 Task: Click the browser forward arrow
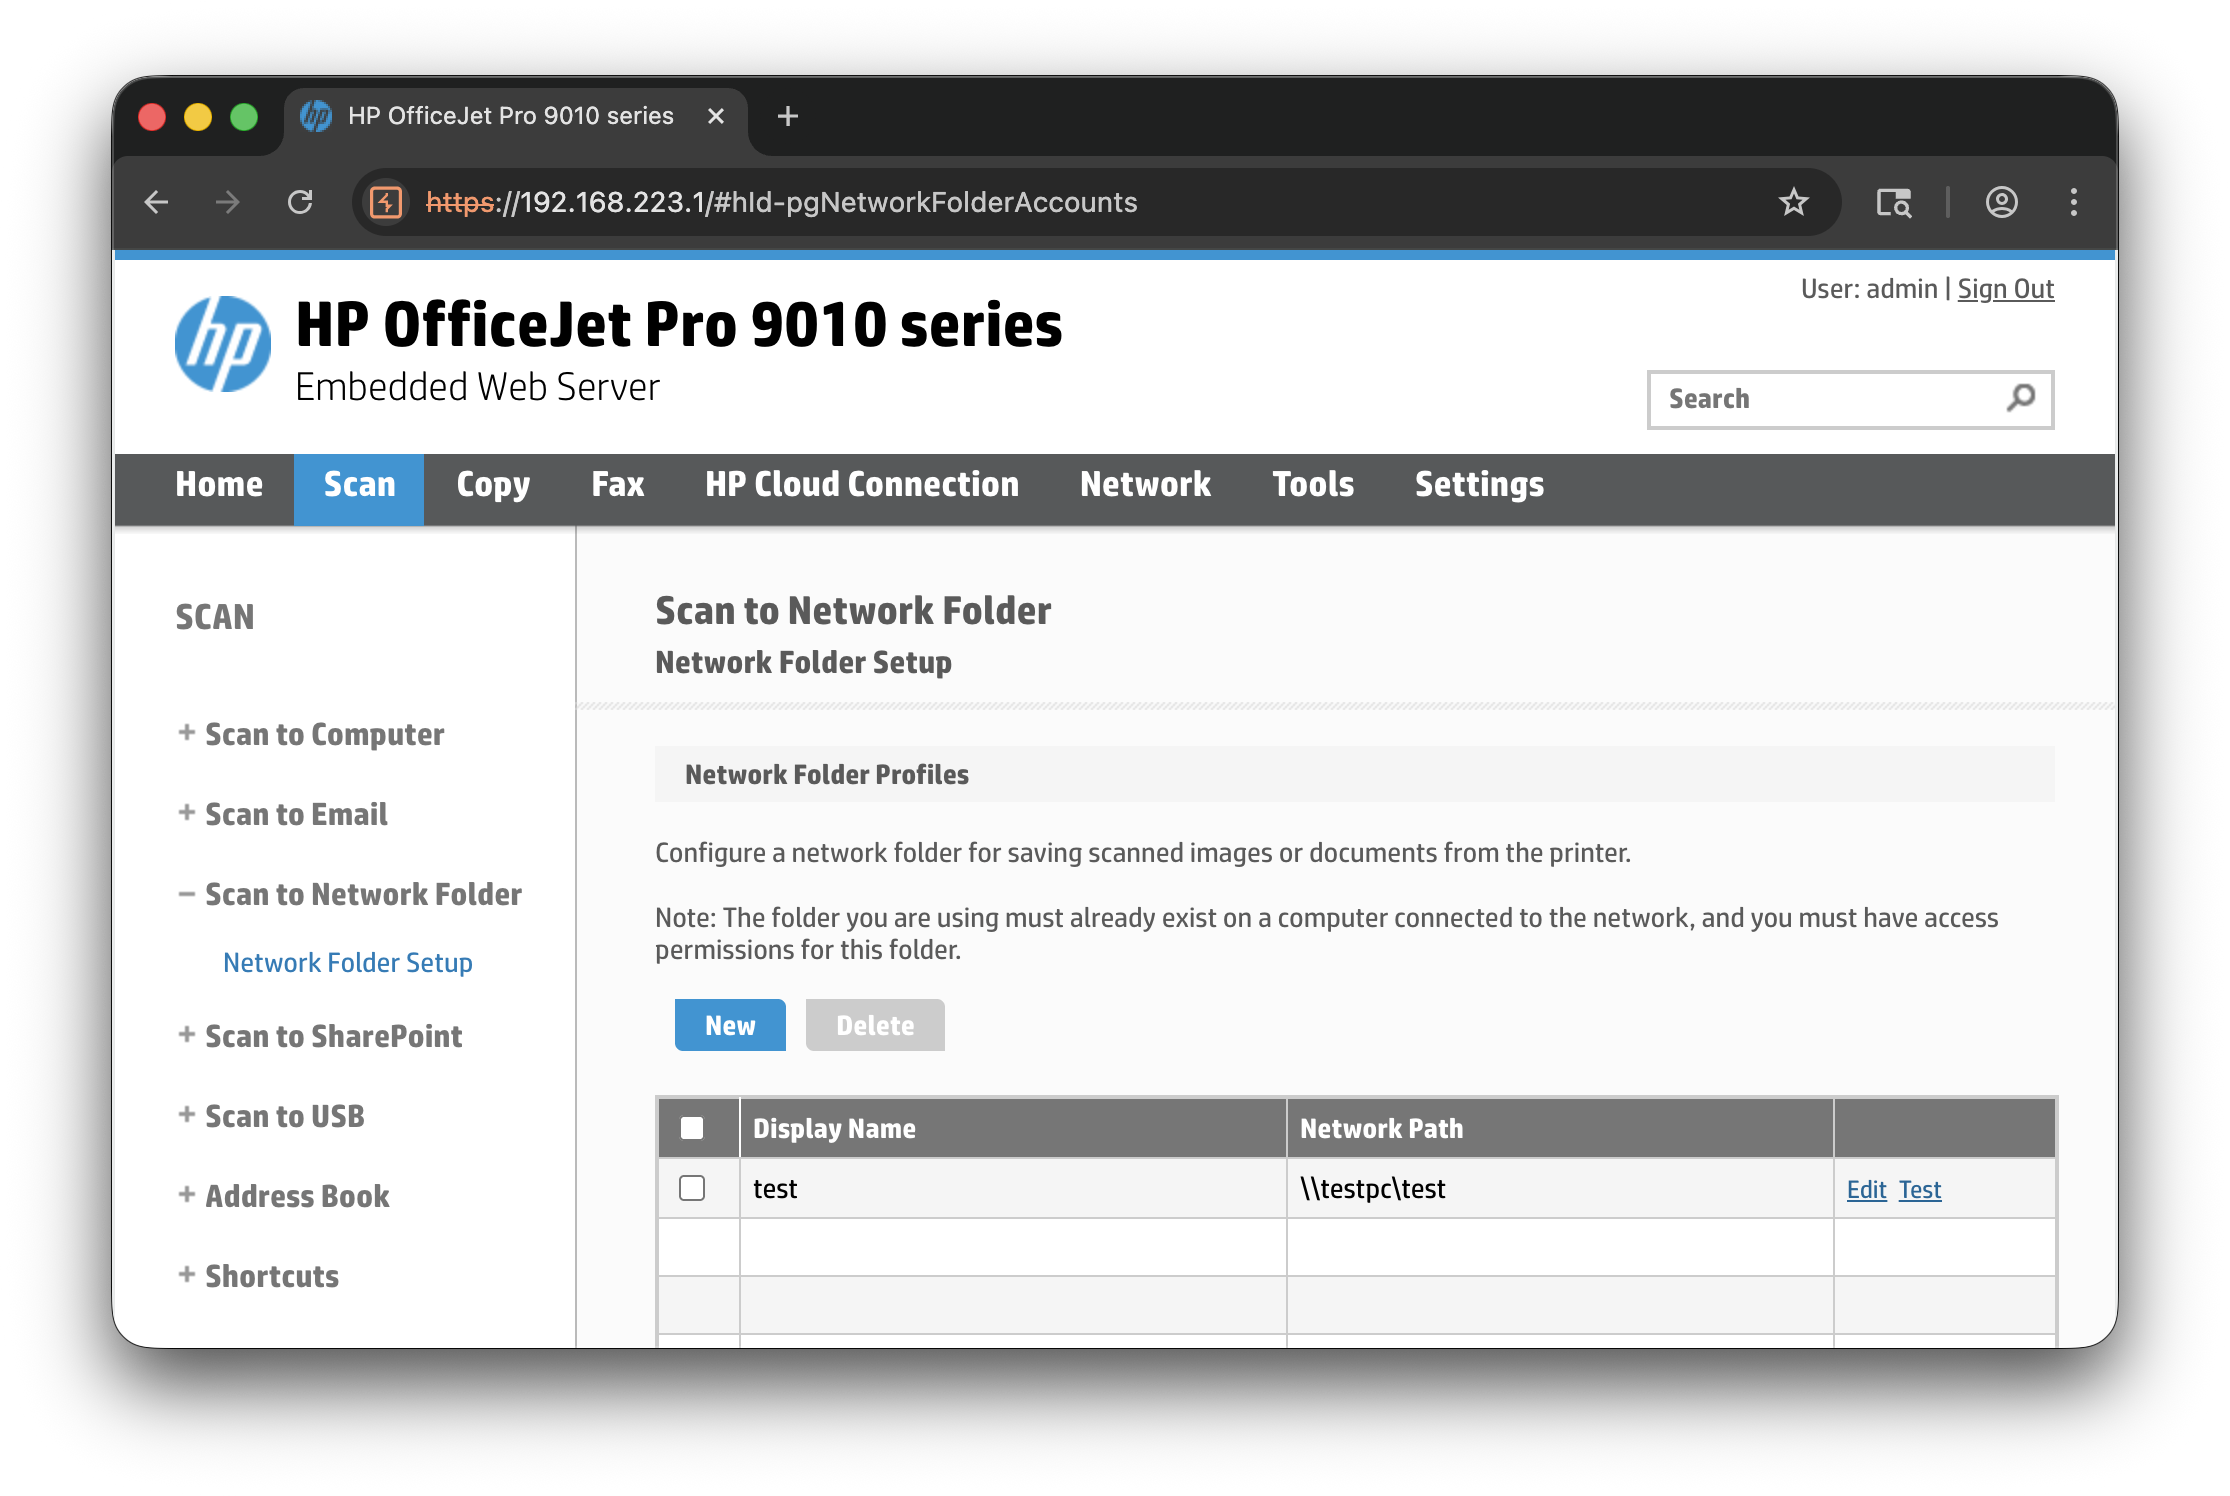click(x=228, y=202)
